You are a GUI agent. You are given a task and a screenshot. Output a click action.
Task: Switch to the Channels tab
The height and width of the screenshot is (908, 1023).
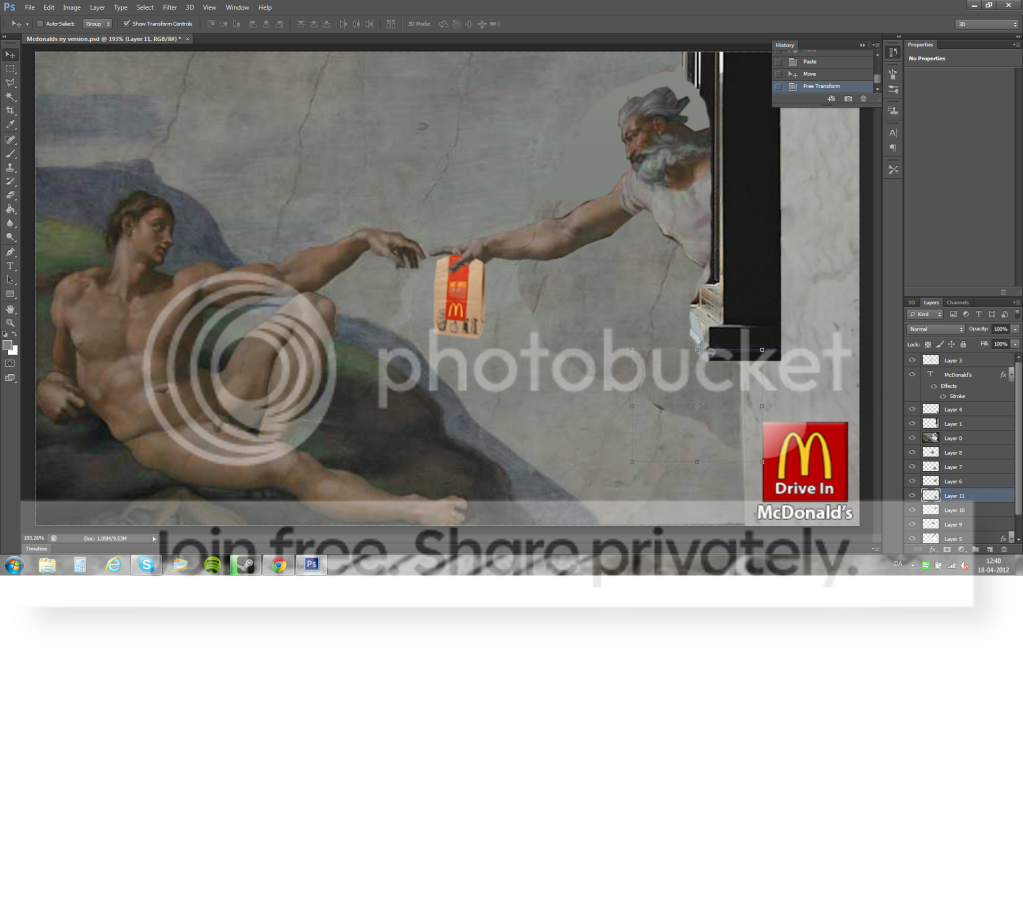(x=958, y=303)
